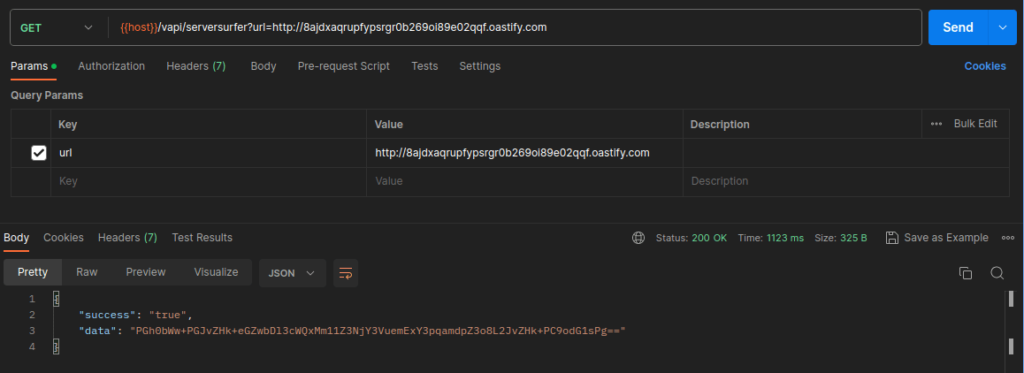Viewport: 1024px width, 373px height.
Task: Click the url key cell
Action: coord(208,153)
